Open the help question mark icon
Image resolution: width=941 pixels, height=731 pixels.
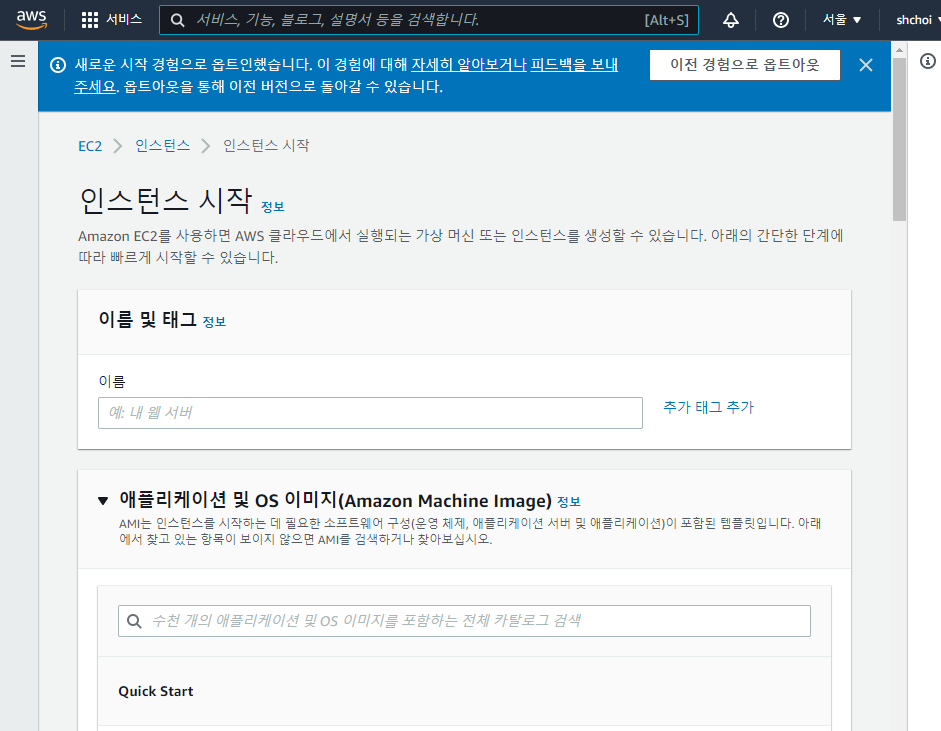781,20
